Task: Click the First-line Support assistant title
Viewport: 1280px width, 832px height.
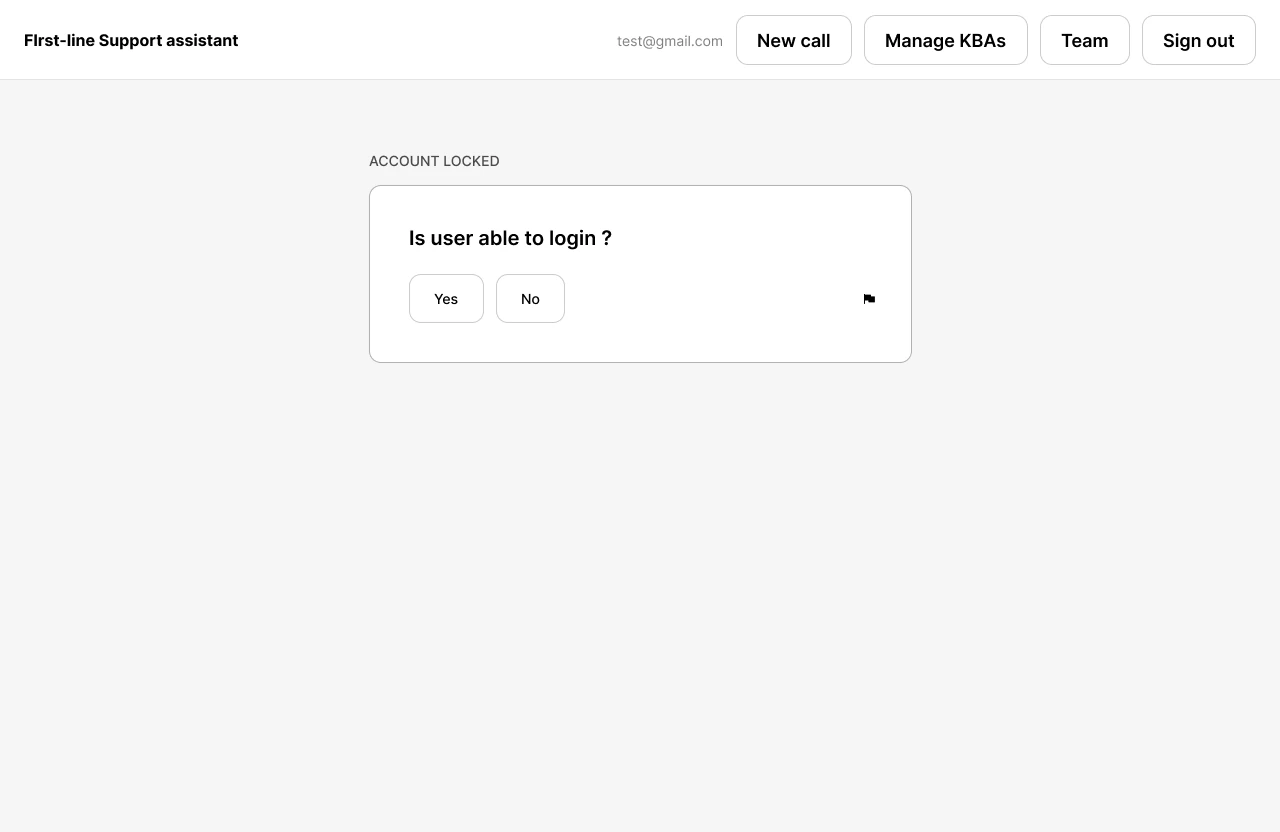Action: [x=131, y=40]
